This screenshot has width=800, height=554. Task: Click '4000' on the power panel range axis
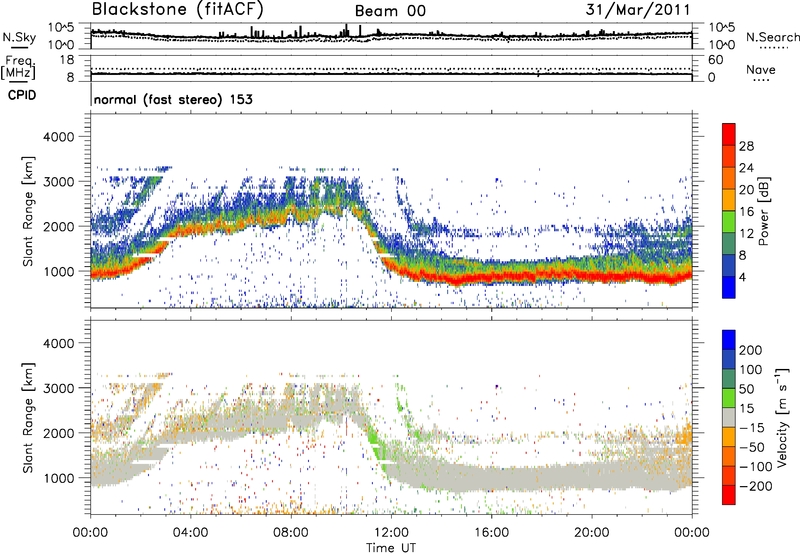click(x=58, y=137)
